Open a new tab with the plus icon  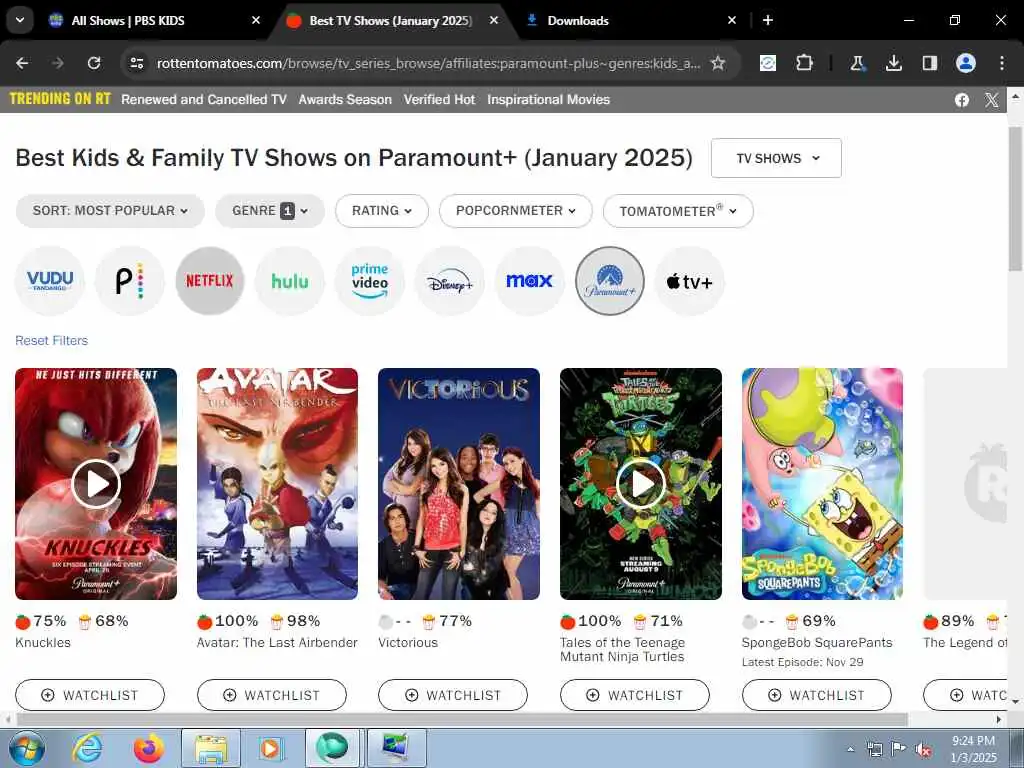pos(768,20)
